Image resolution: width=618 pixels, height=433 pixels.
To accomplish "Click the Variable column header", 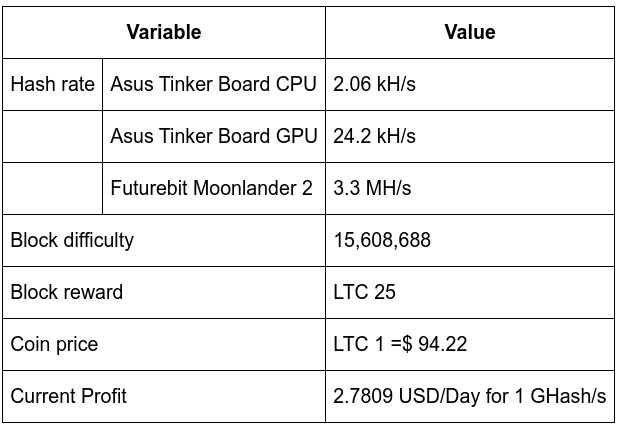I will tap(164, 32).
